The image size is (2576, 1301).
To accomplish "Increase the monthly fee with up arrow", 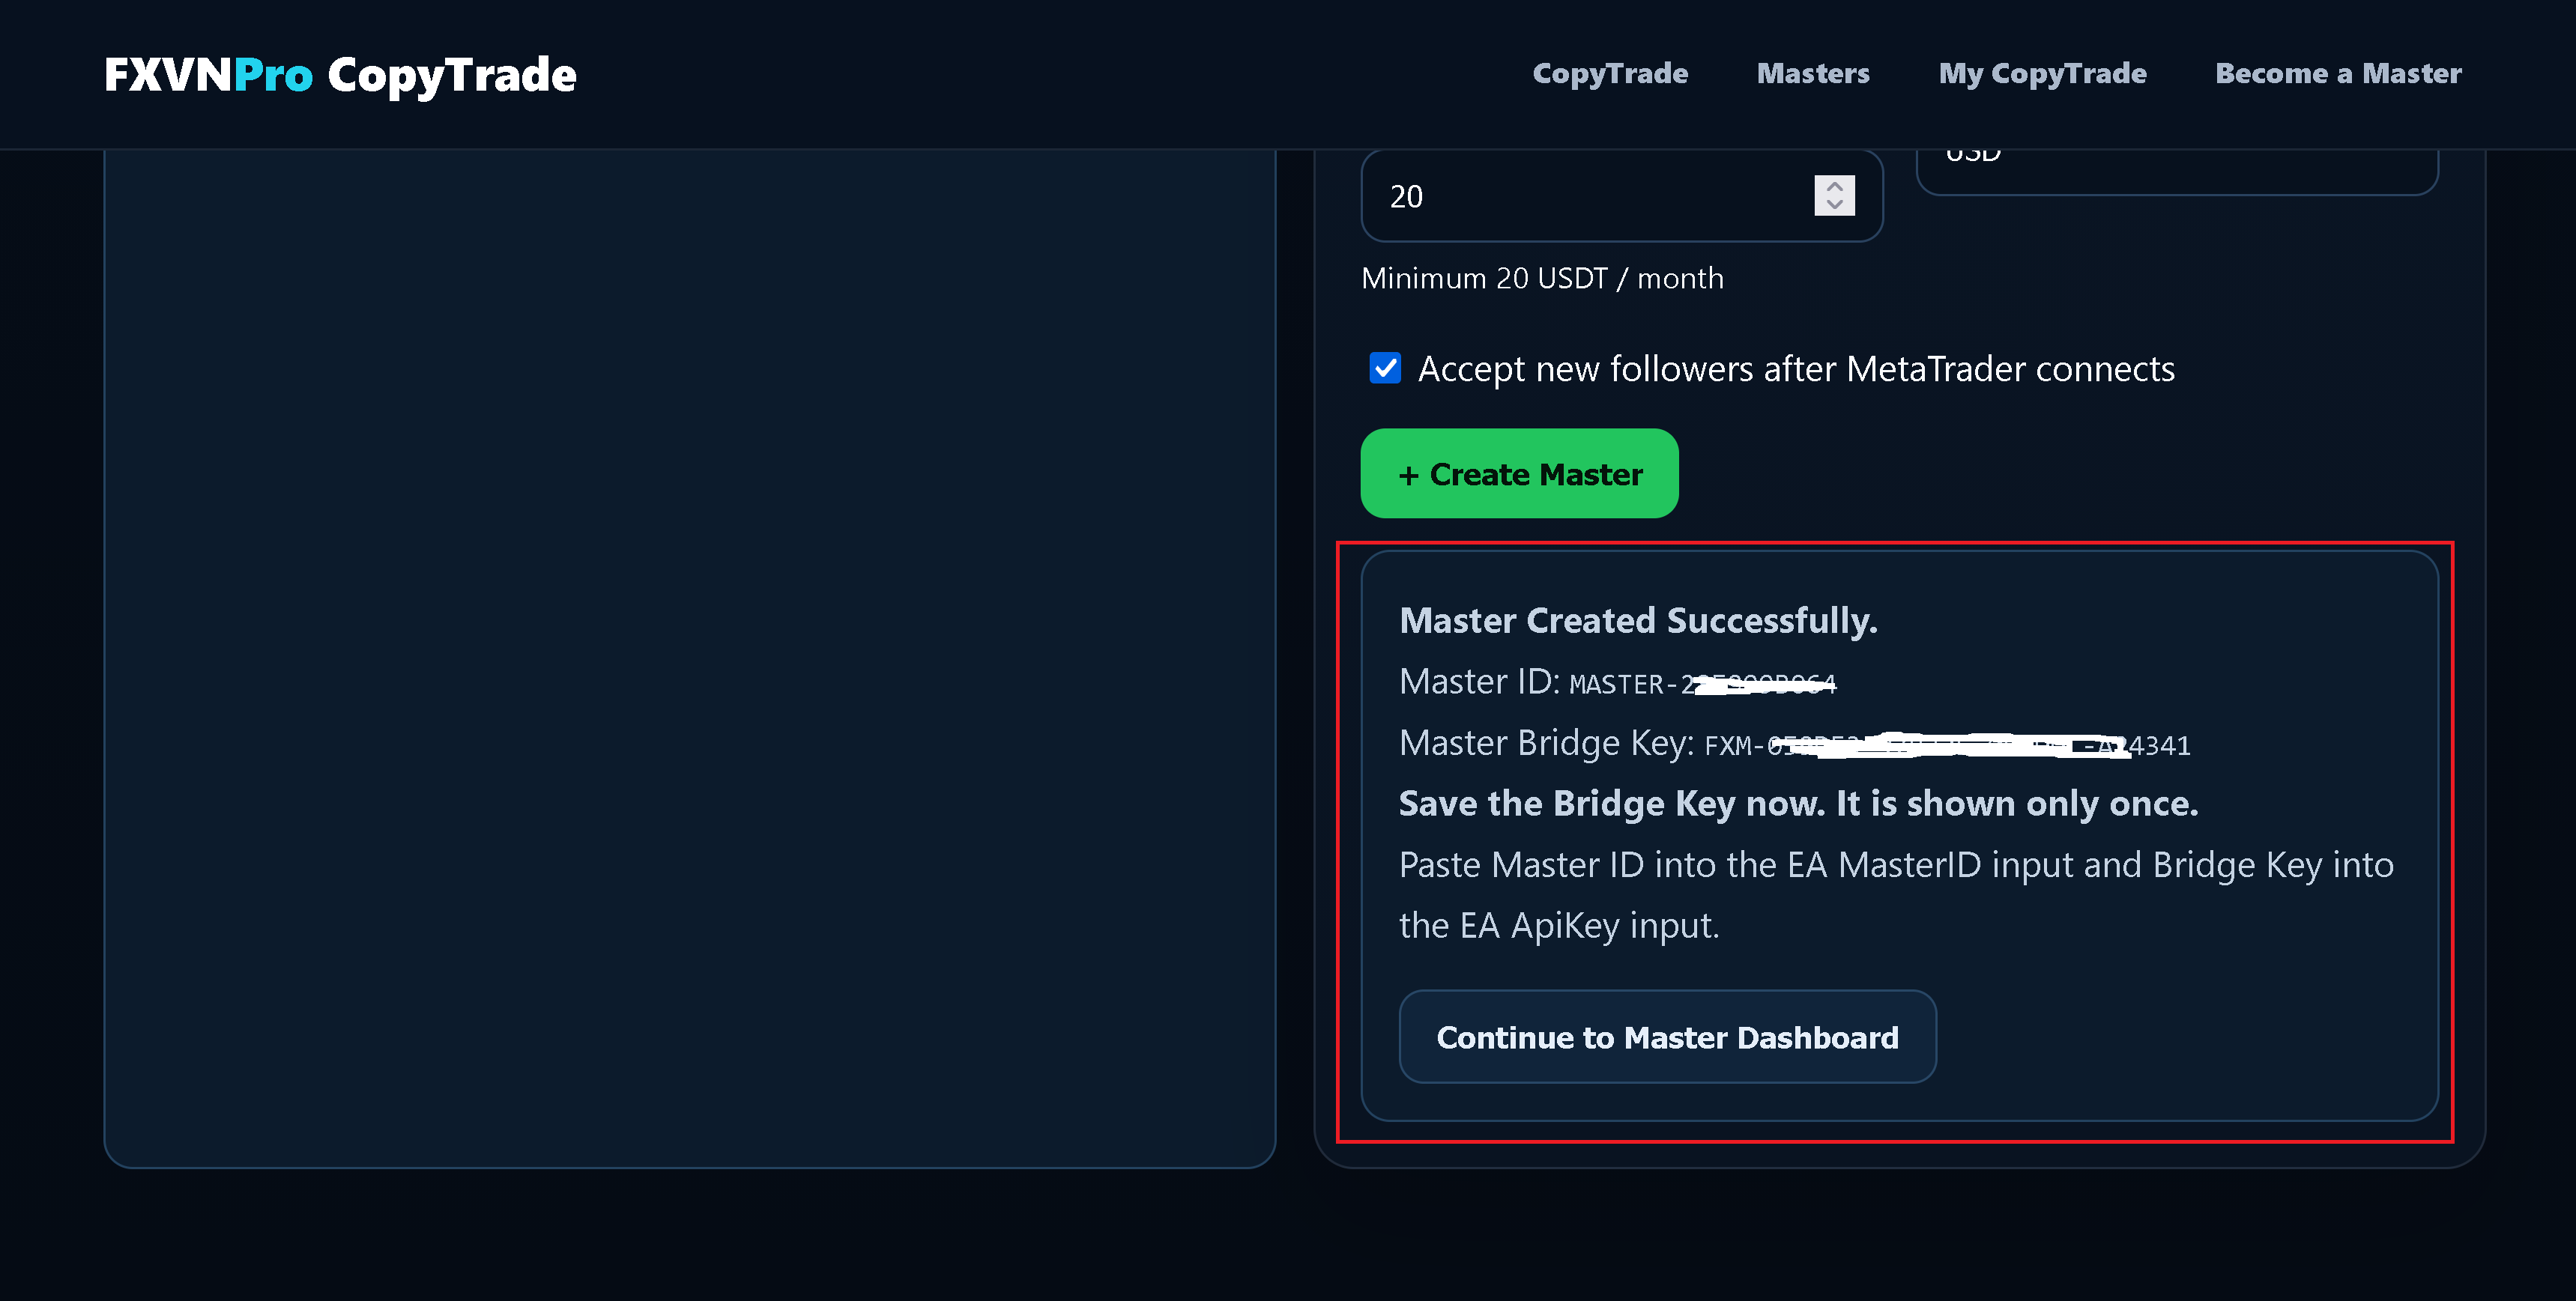I will (x=1834, y=186).
